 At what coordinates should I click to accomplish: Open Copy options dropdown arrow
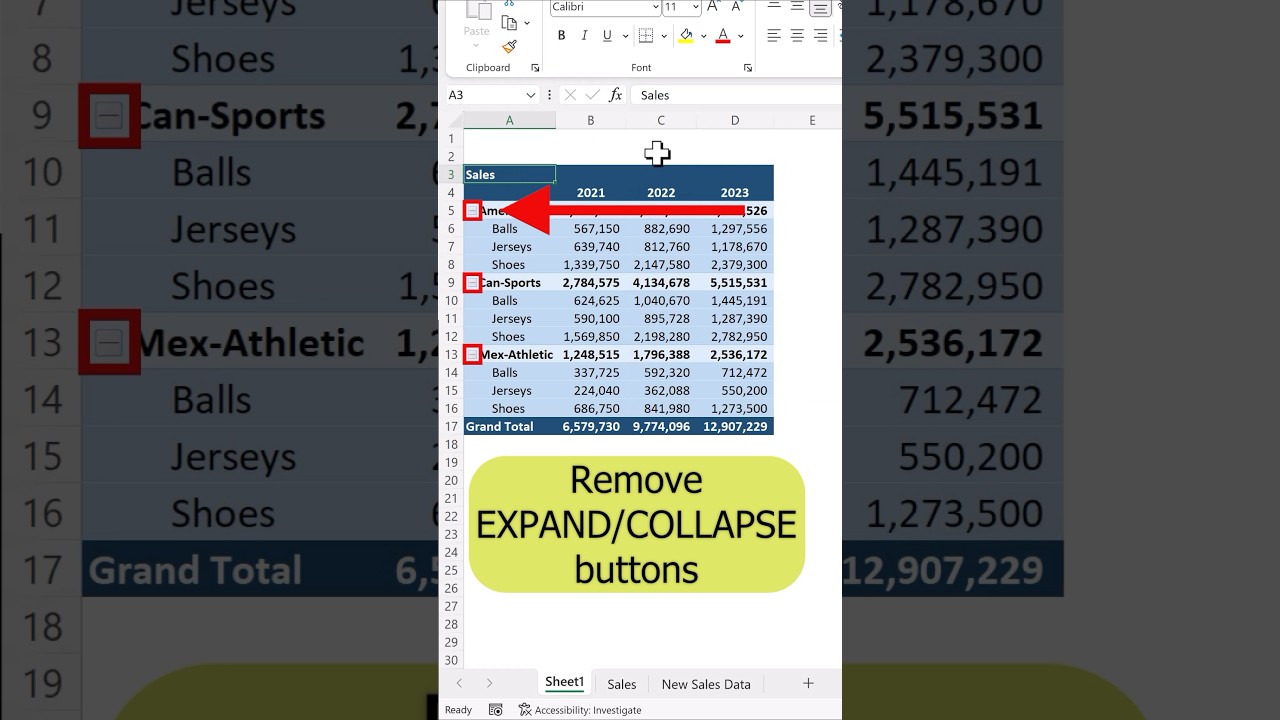click(x=526, y=23)
